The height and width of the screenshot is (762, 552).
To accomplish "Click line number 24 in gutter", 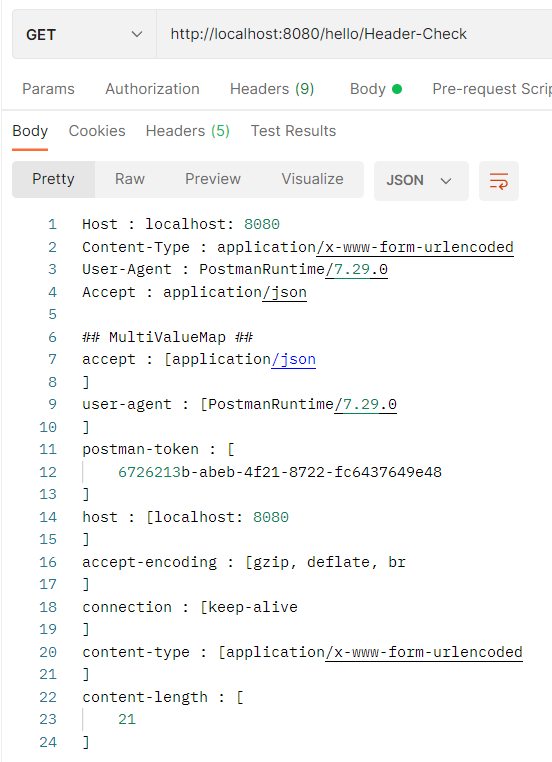I will [48, 743].
